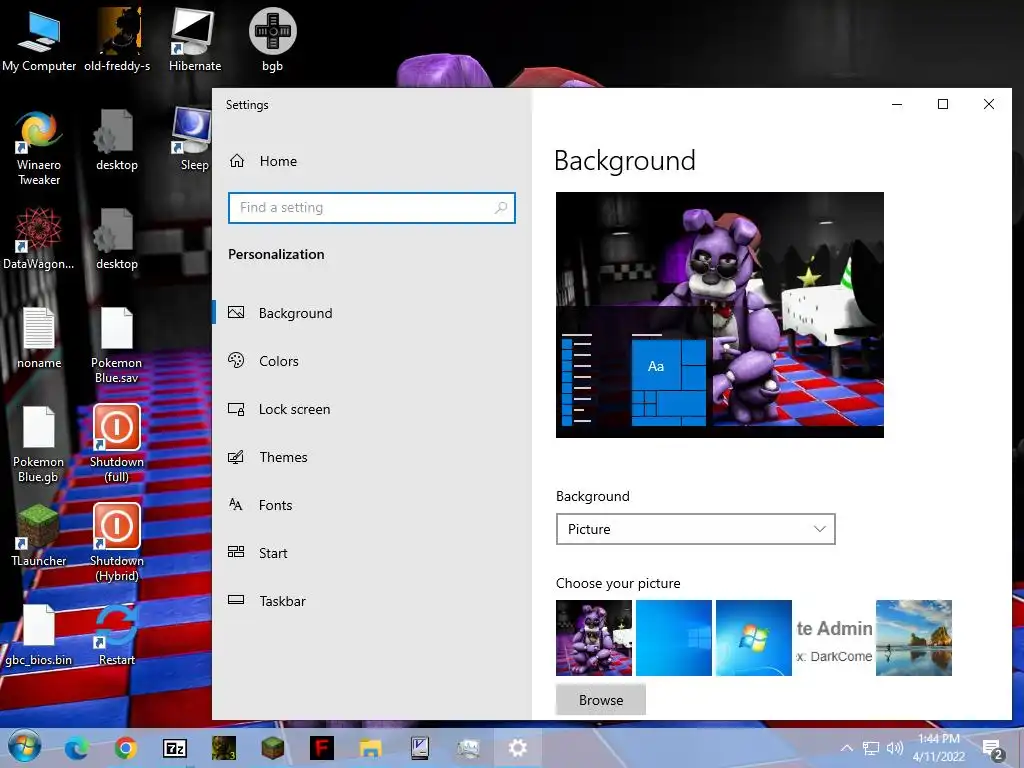Maximize the Settings window
Screen dimensions: 1024x768
[942, 104]
